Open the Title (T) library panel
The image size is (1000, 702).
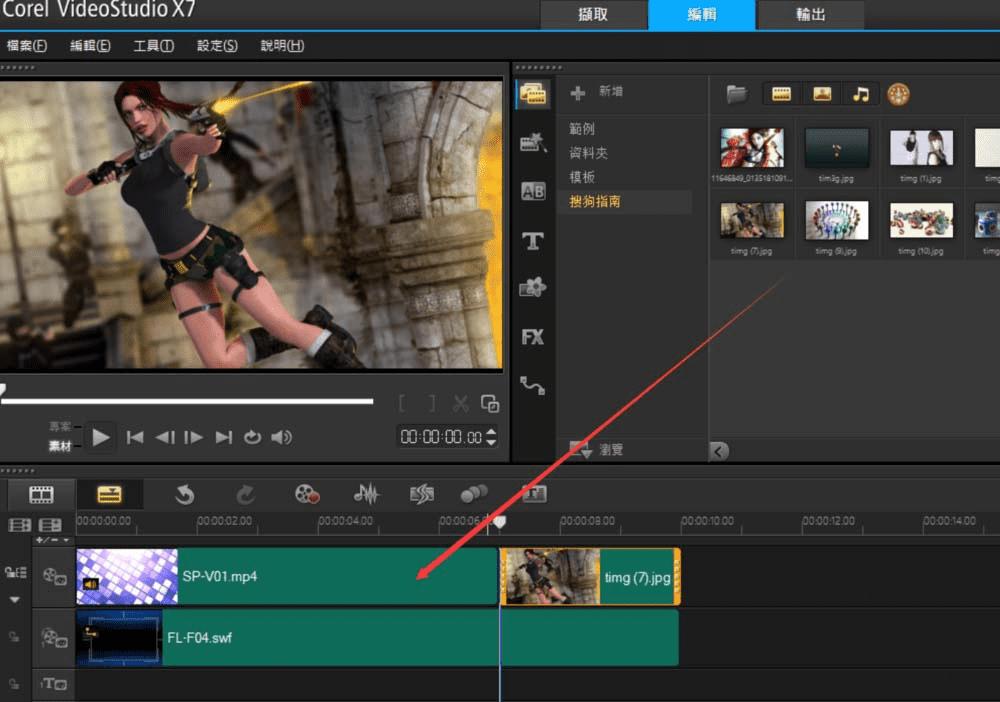[x=533, y=240]
